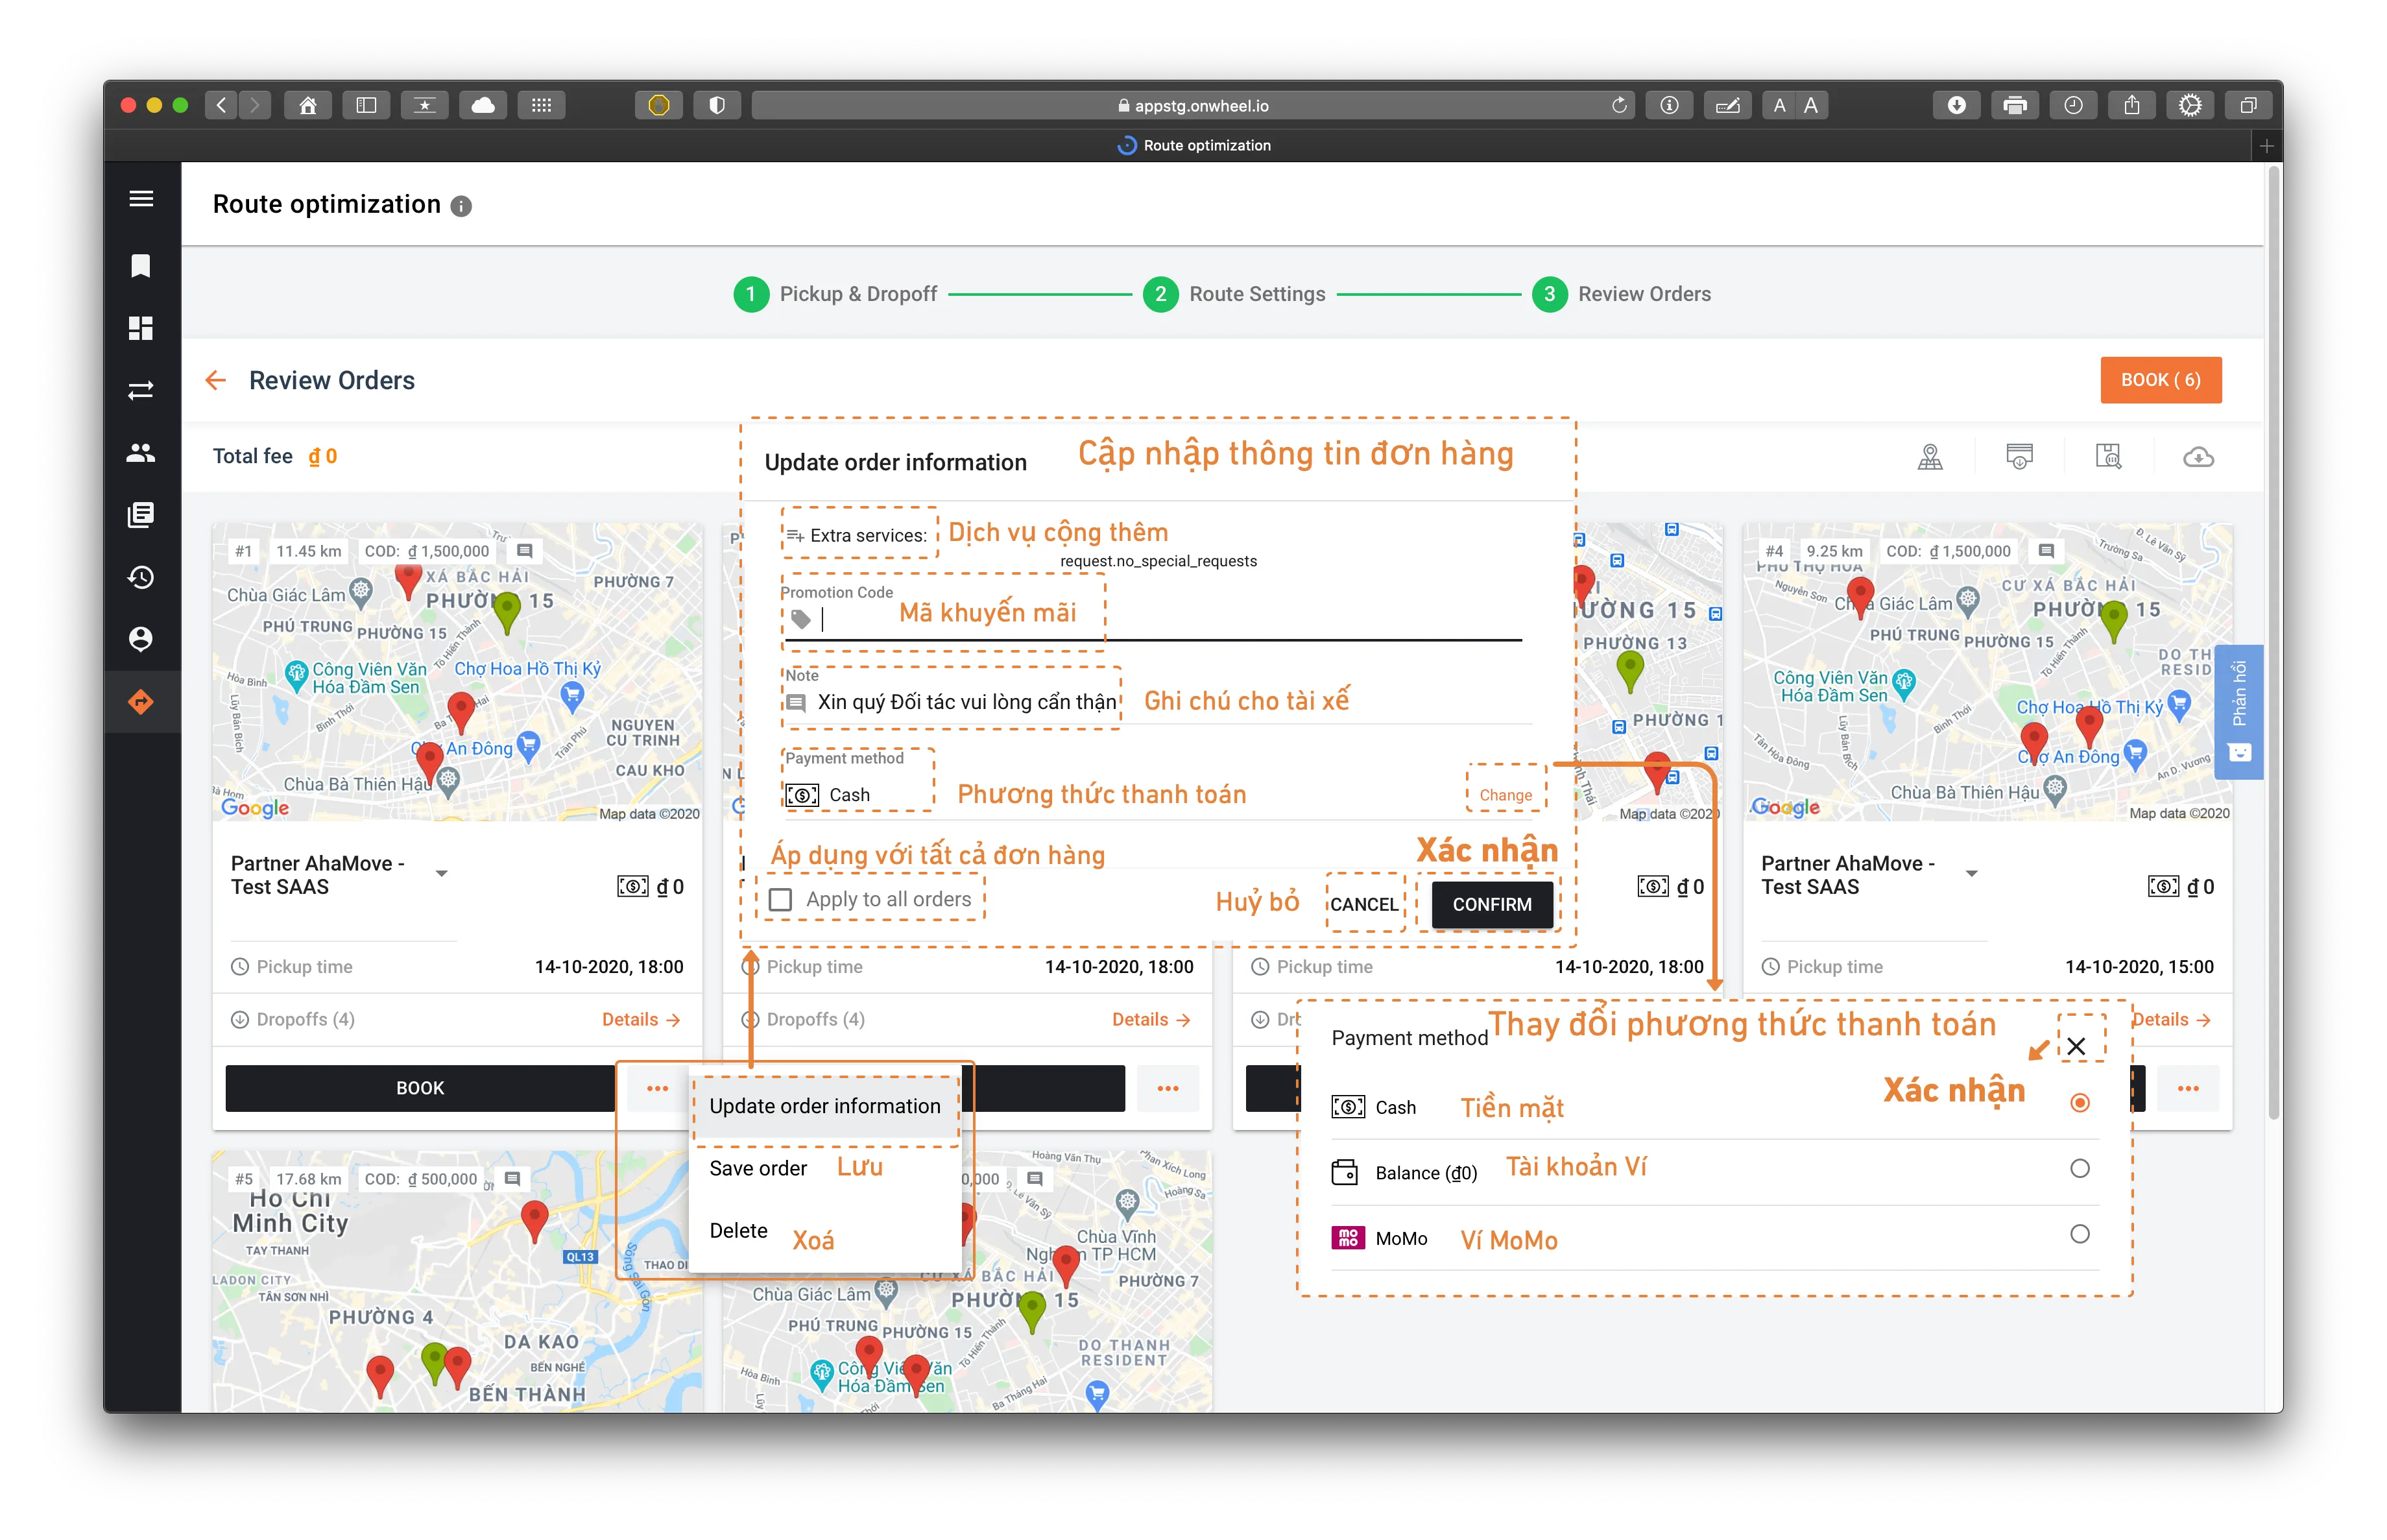Click the library/documents icon in the sidebar

[x=141, y=515]
